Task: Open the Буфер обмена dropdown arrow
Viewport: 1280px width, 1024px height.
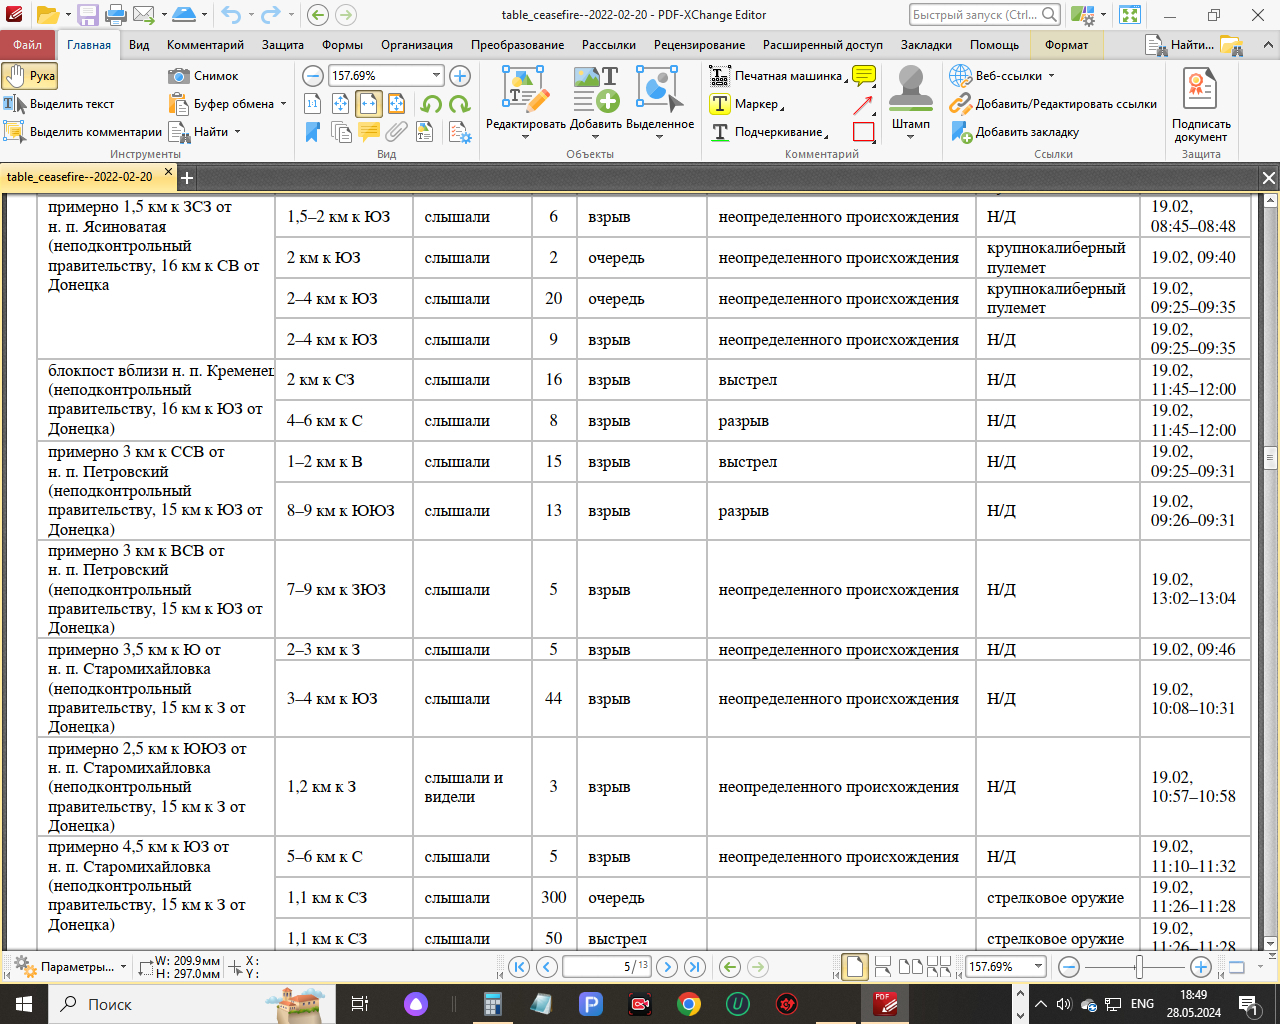Action: coord(284,104)
